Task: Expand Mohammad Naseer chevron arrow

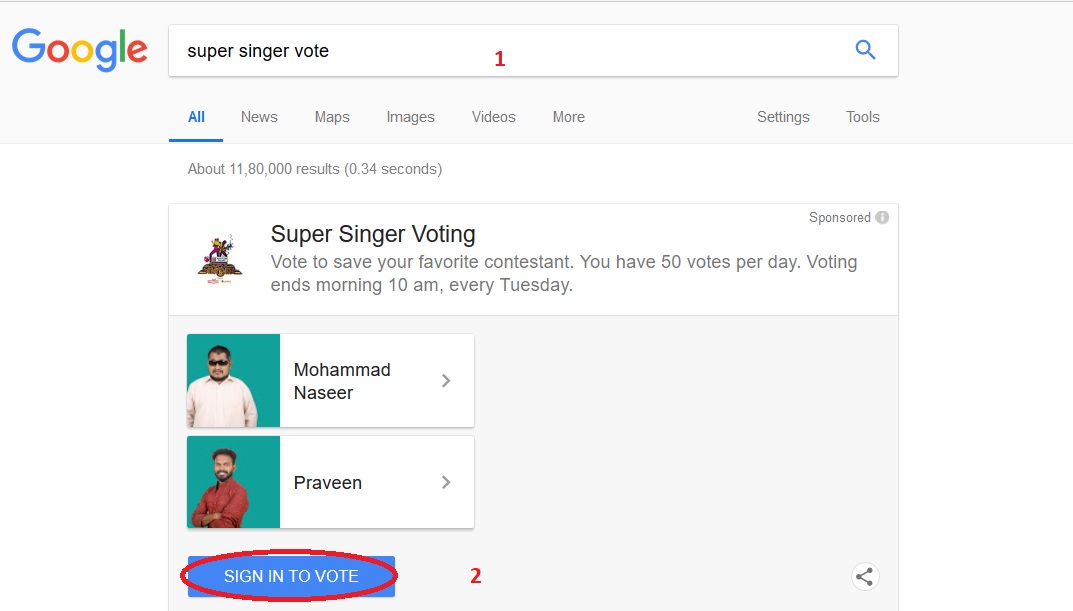Action: (x=446, y=381)
